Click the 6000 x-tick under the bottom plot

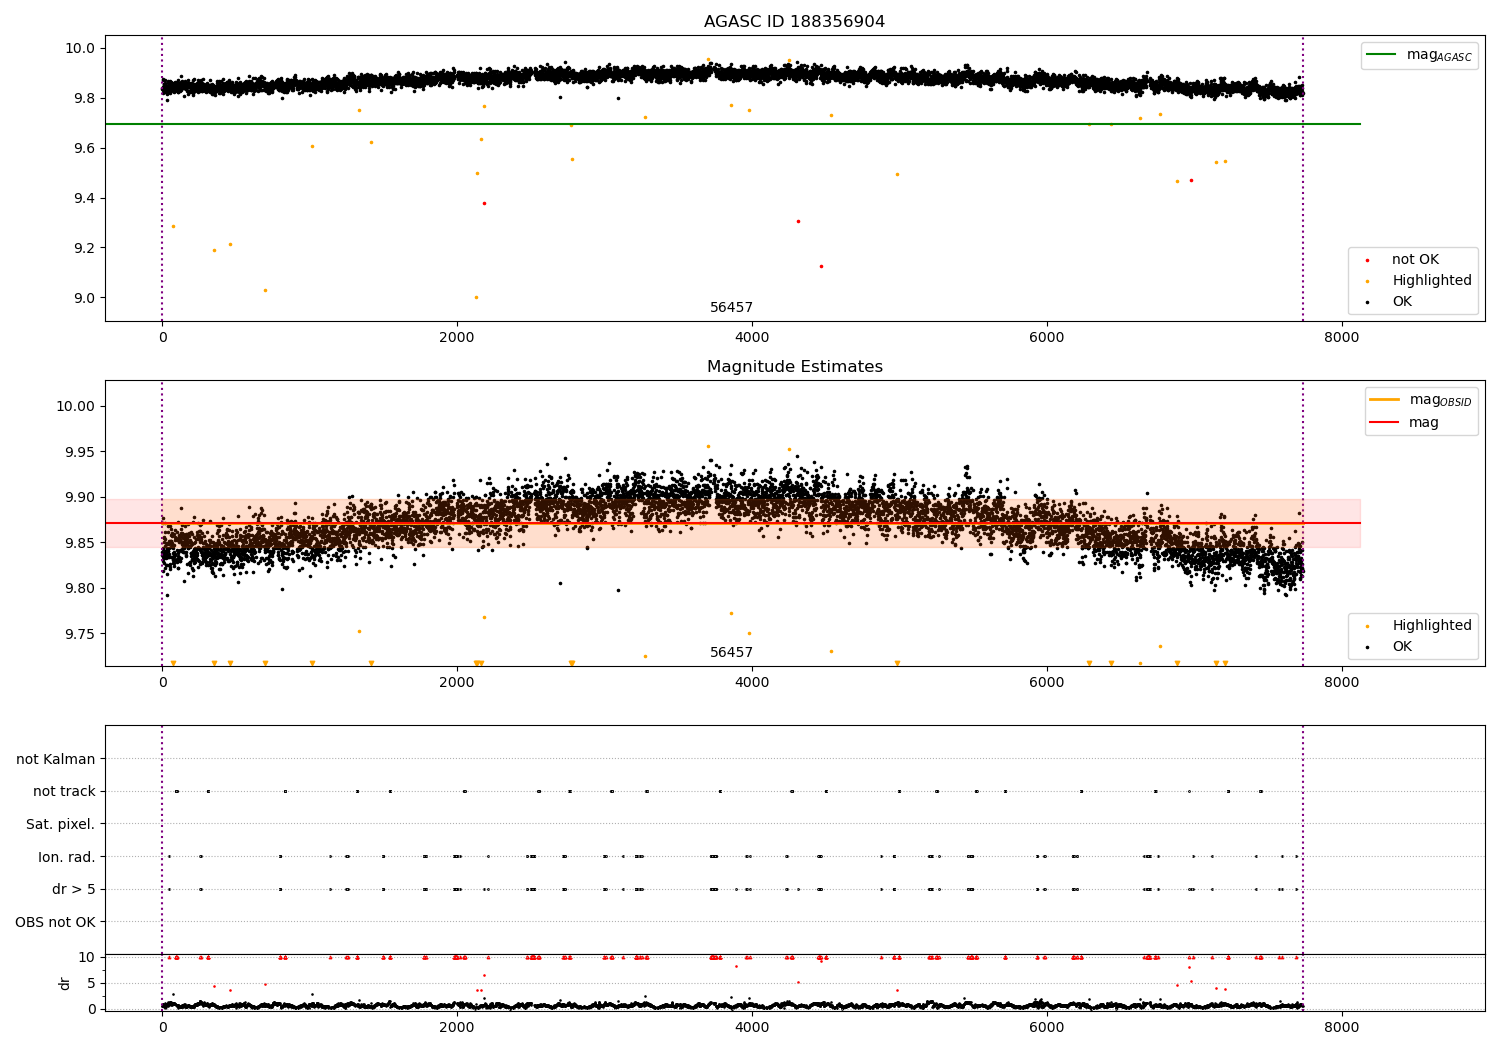[1046, 1027]
